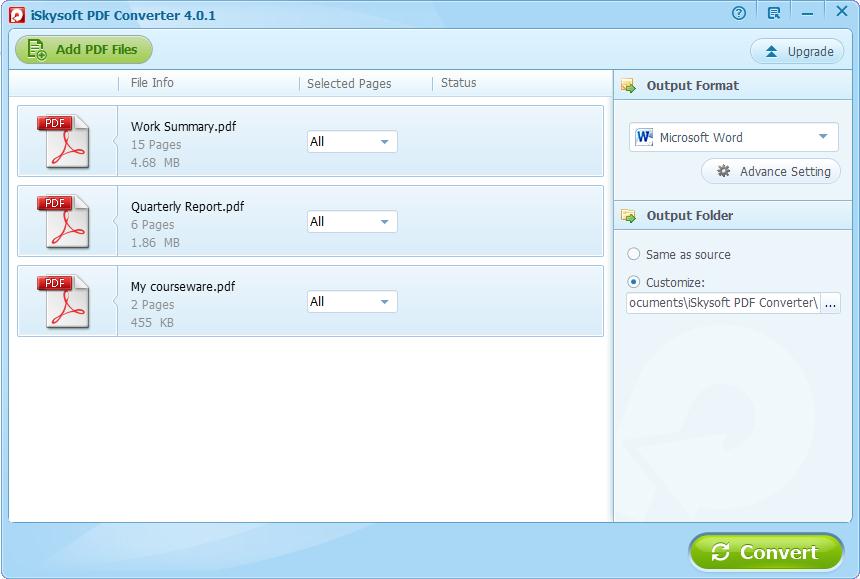The image size is (860, 579).
Task: Open Advance Setting
Action: pyautogui.click(x=771, y=172)
